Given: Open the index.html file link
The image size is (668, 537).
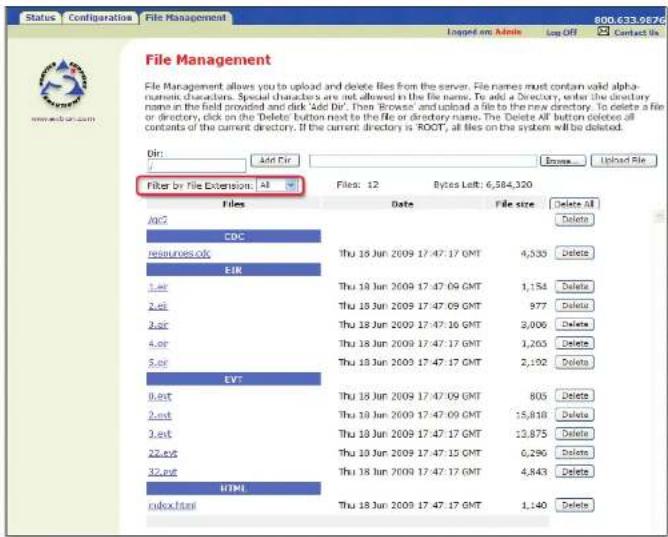Looking at the screenshot, I should tap(172, 505).
